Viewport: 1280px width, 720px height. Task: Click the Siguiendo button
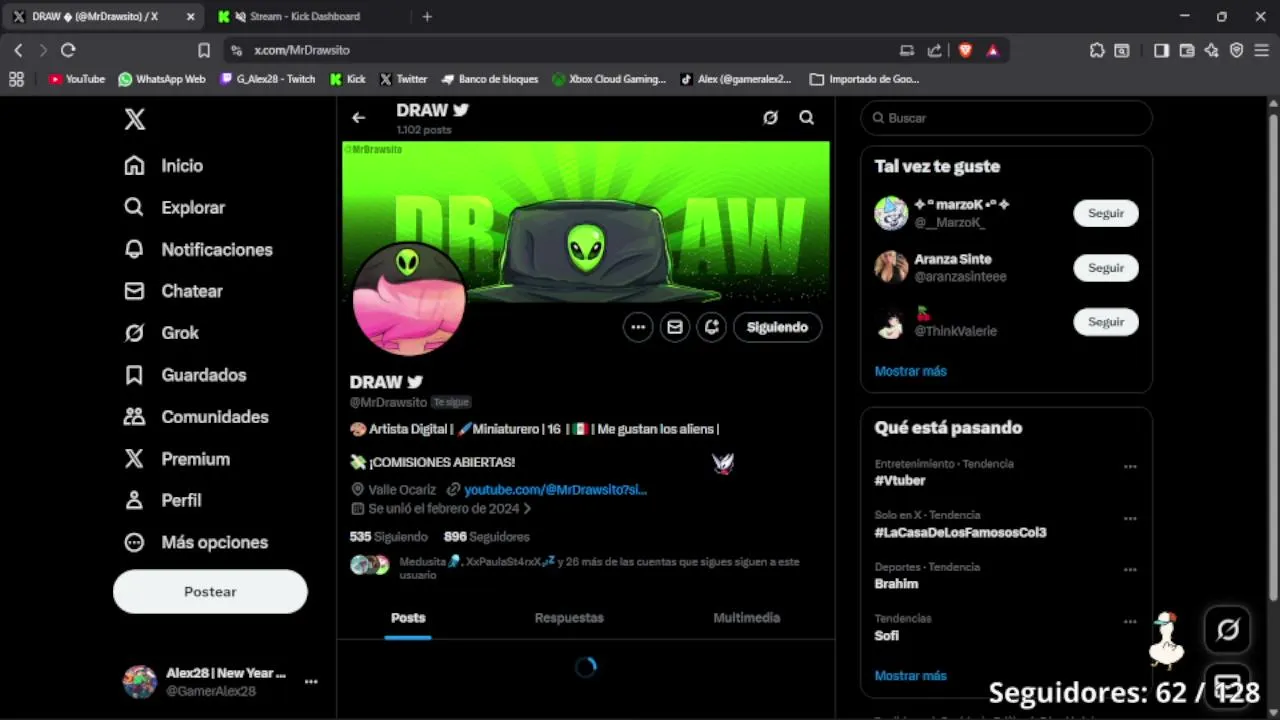click(x=777, y=327)
